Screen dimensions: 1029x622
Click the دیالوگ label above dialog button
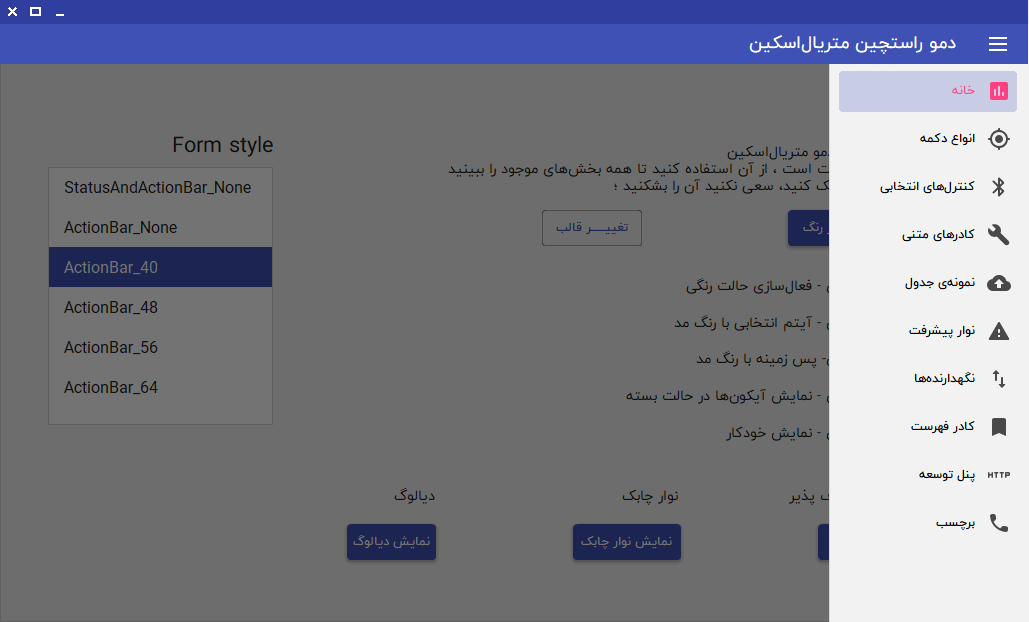(x=414, y=496)
